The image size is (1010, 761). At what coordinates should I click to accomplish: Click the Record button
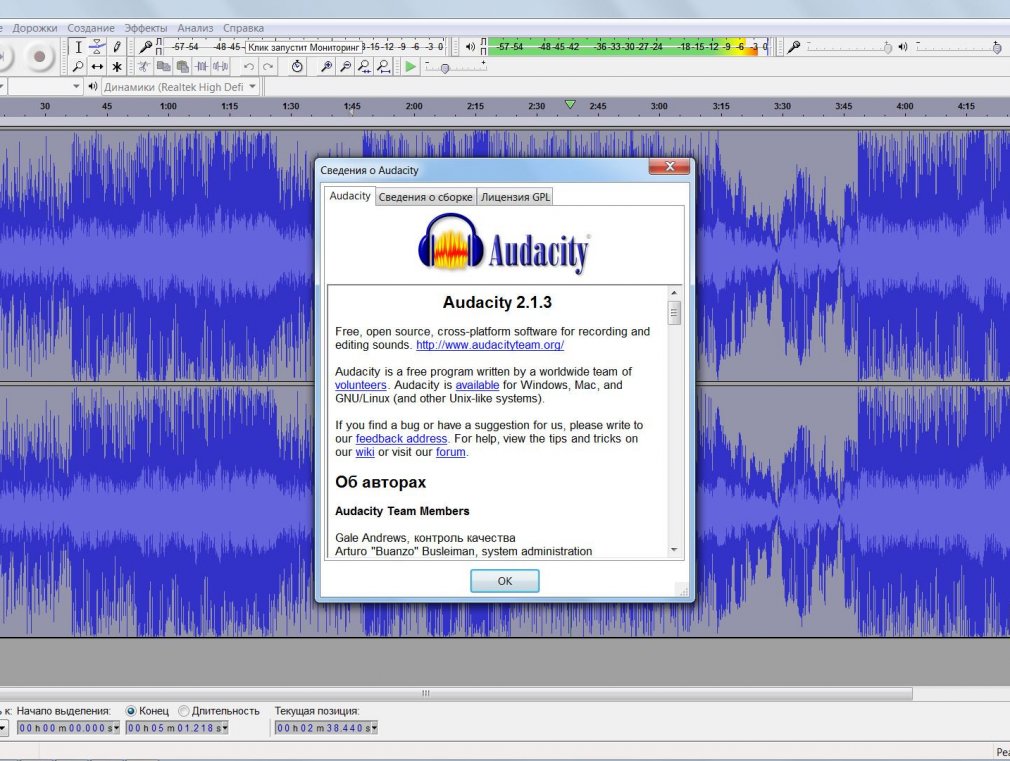[x=39, y=57]
